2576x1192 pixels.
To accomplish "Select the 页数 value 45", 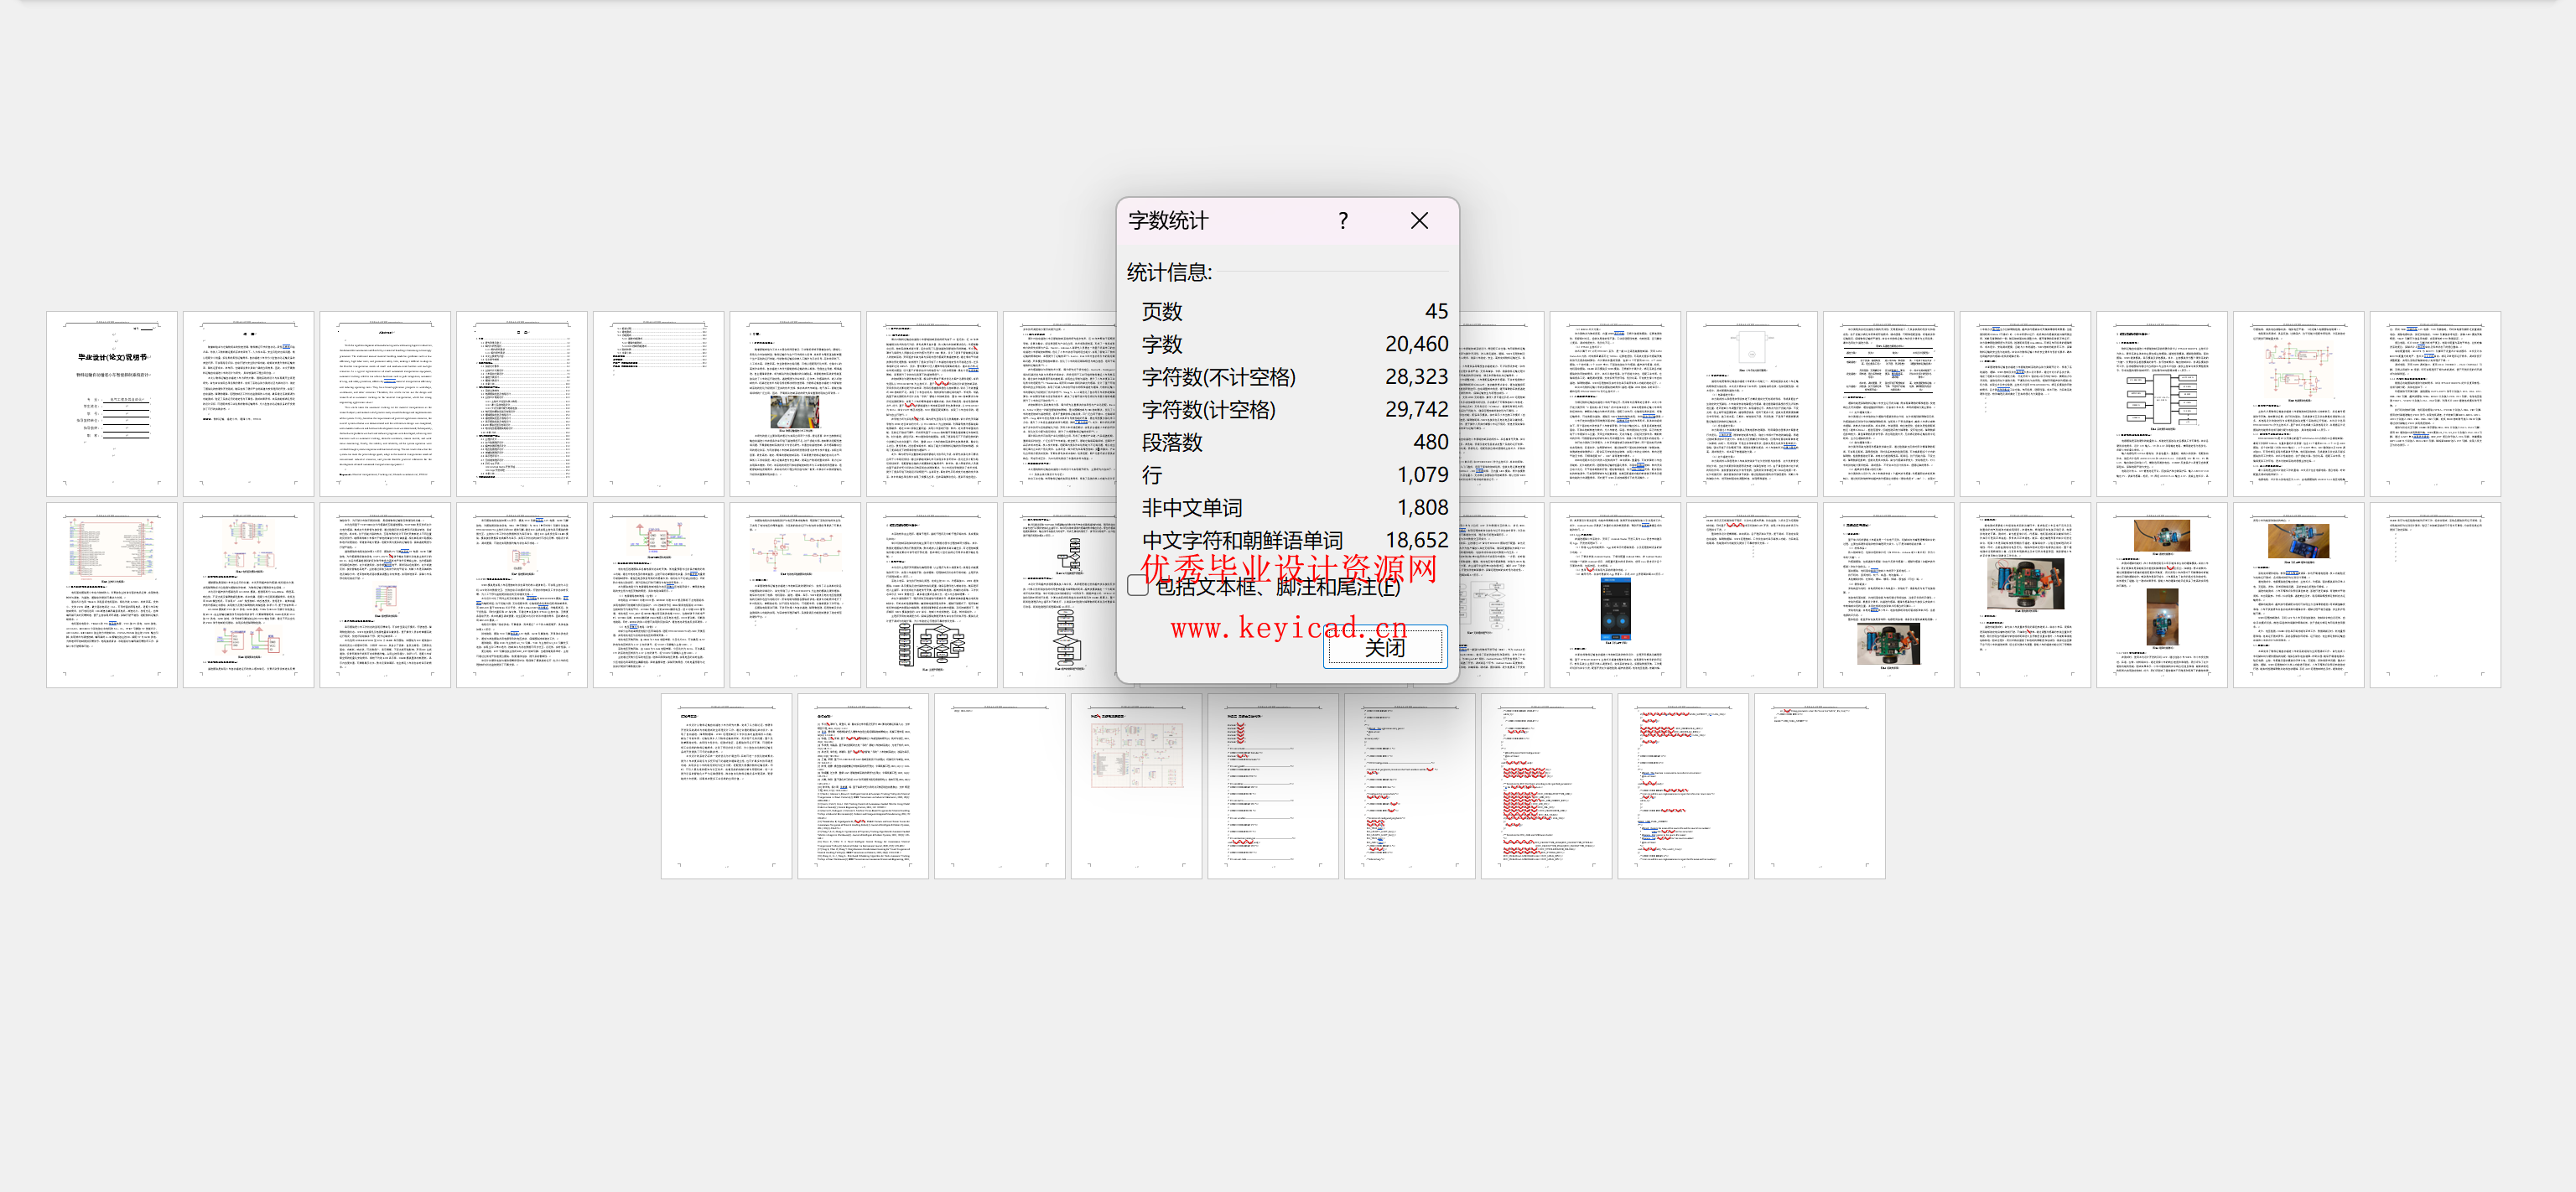I will coord(1436,312).
